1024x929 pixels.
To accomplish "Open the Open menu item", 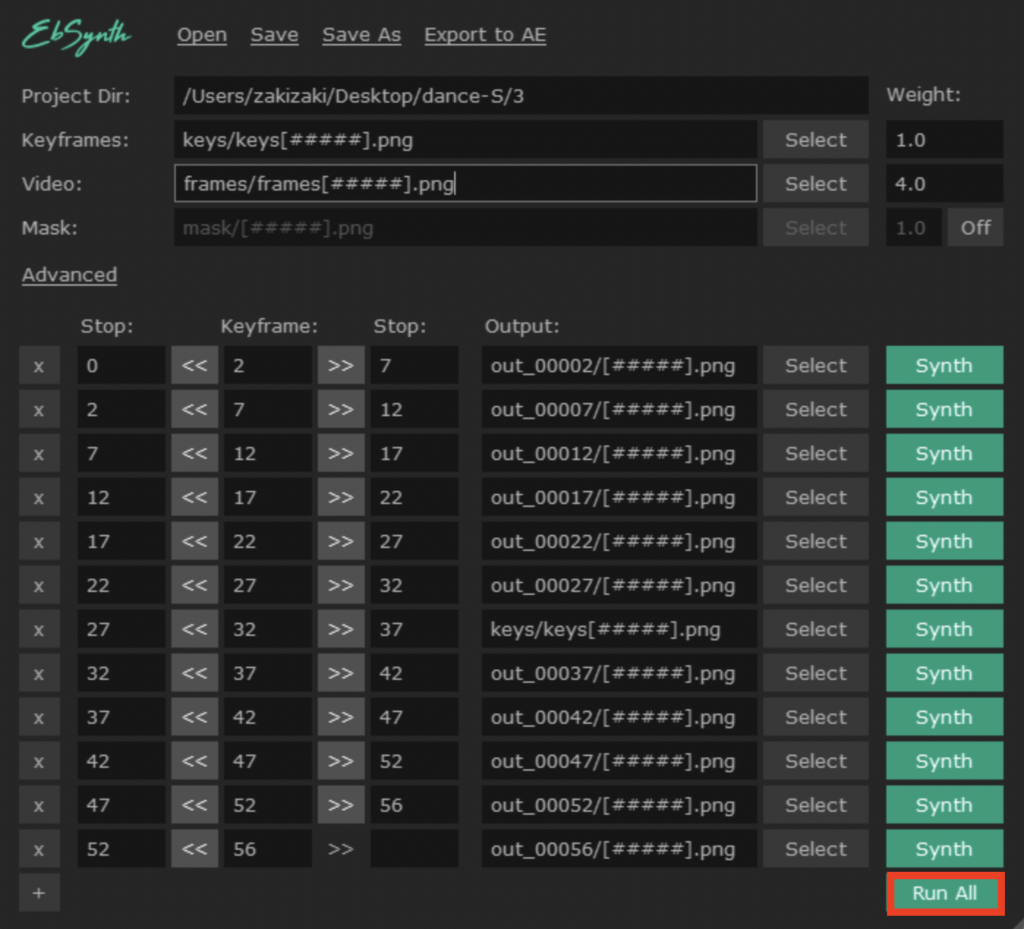I will pos(202,35).
